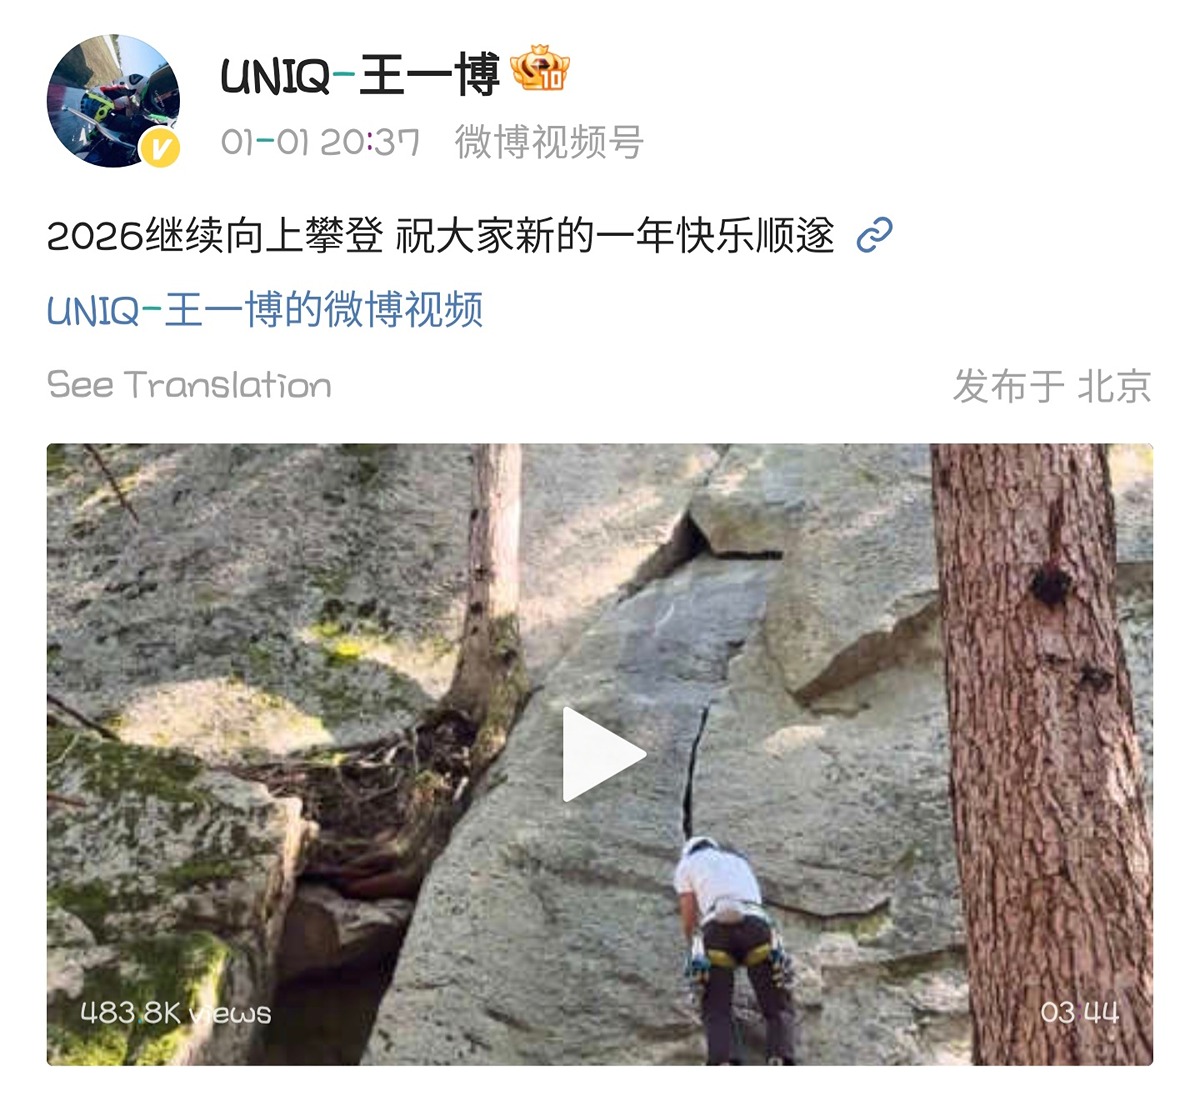Open the UNIQ-王一博 username profile
1200x1097 pixels.
click(360, 75)
